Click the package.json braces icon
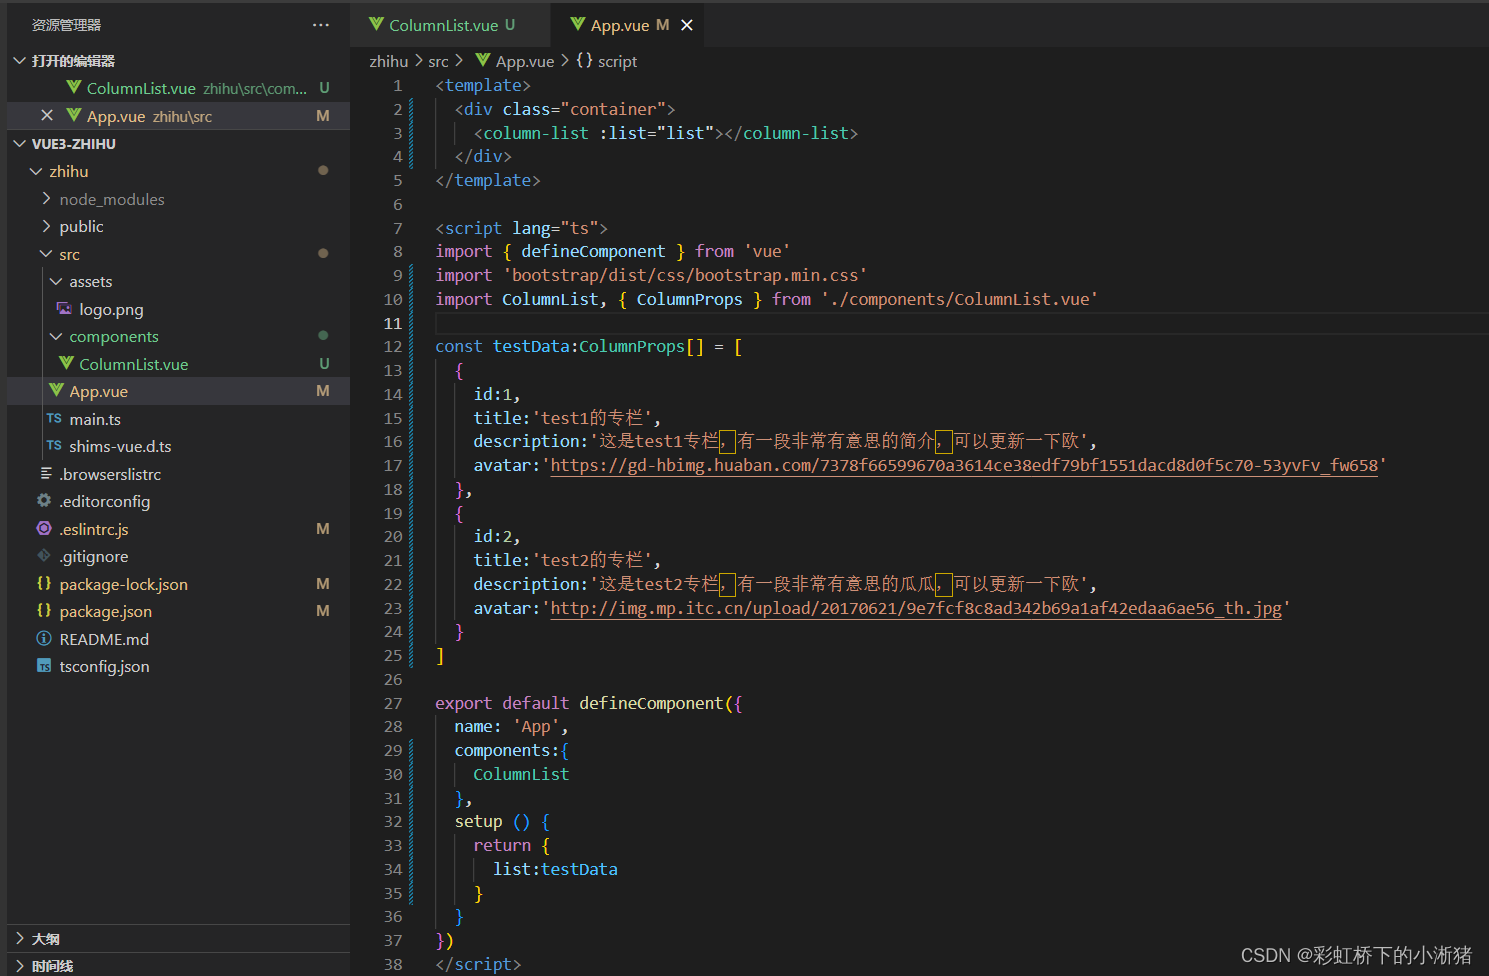 pyautogui.click(x=44, y=610)
